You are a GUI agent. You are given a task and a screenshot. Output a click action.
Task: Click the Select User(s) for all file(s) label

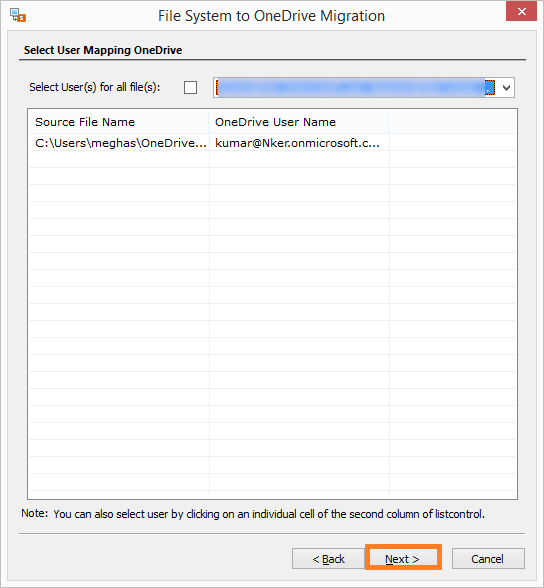[95, 87]
